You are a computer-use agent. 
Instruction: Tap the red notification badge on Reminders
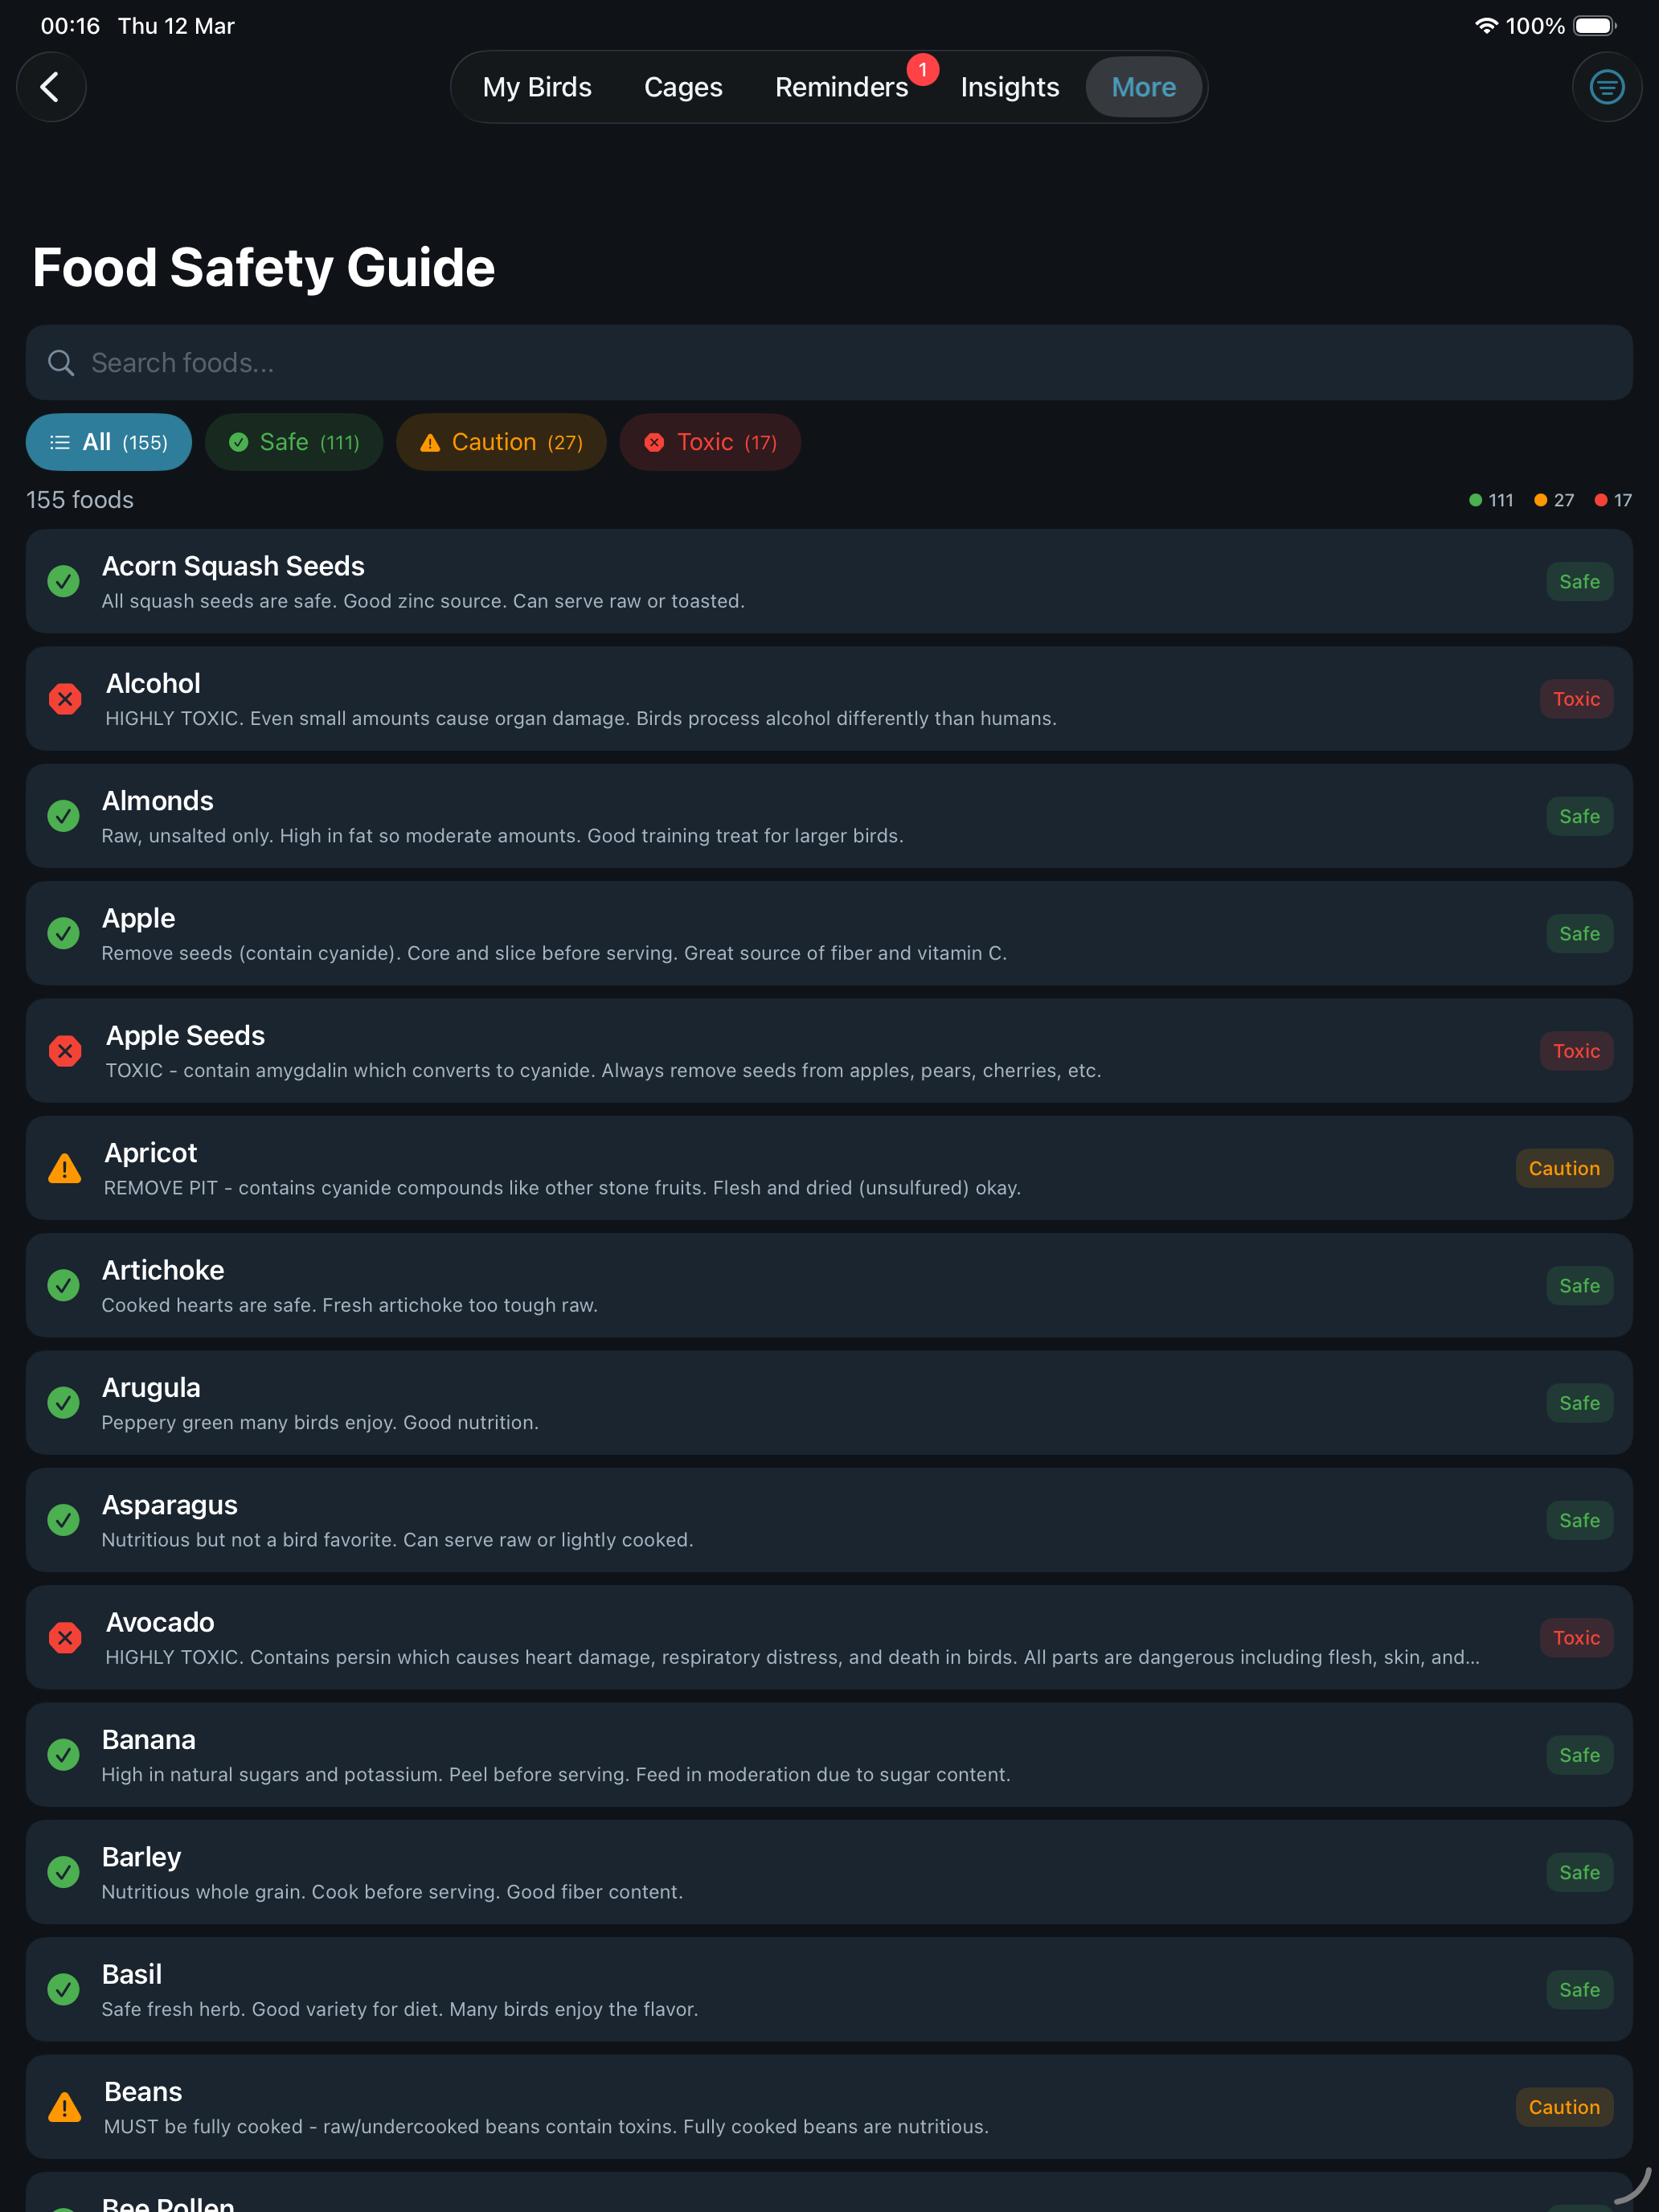point(922,70)
